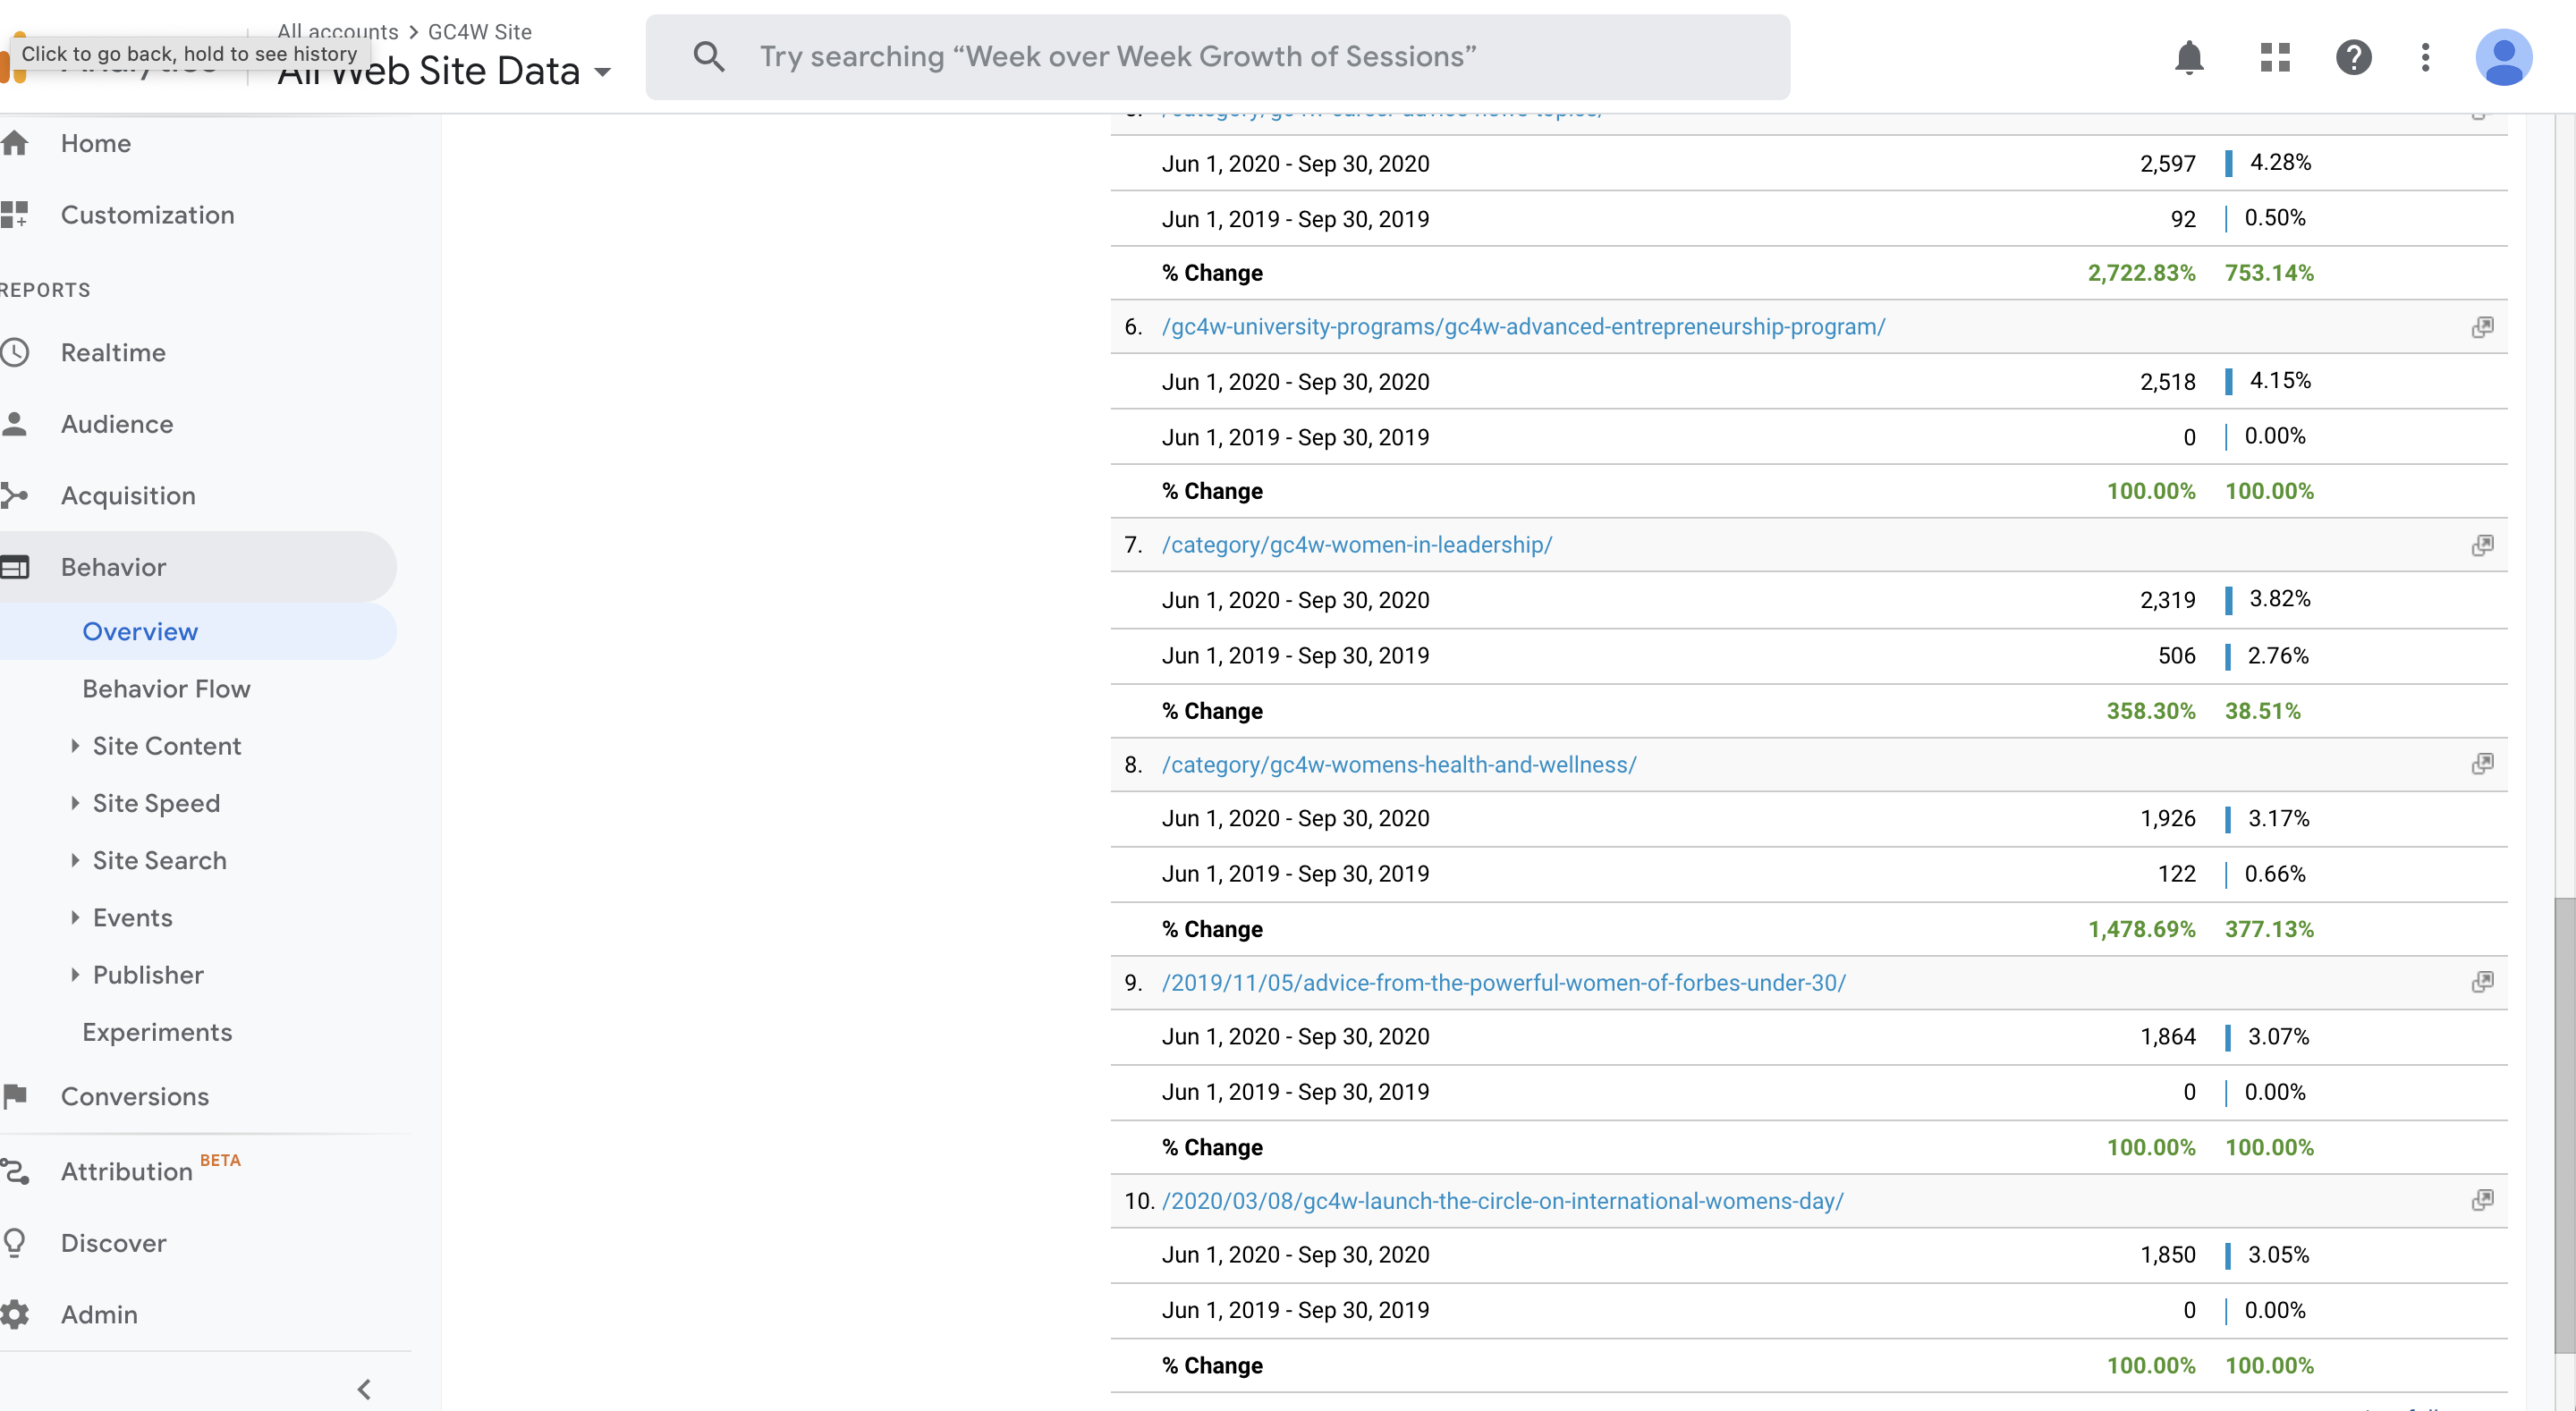Screen dimensions: 2576x1411
Task: Click the 2,722.83% change value
Action: (2141, 273)
